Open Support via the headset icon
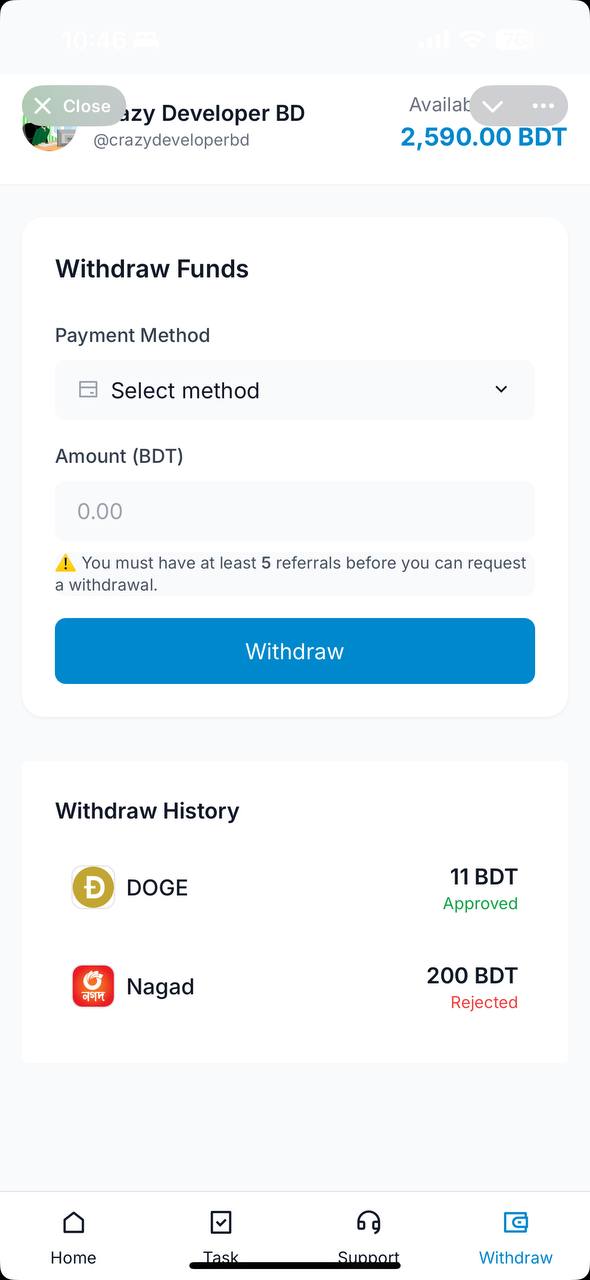The height and width of the screenshot is (1280, 590). click(x=368, y=1222)
